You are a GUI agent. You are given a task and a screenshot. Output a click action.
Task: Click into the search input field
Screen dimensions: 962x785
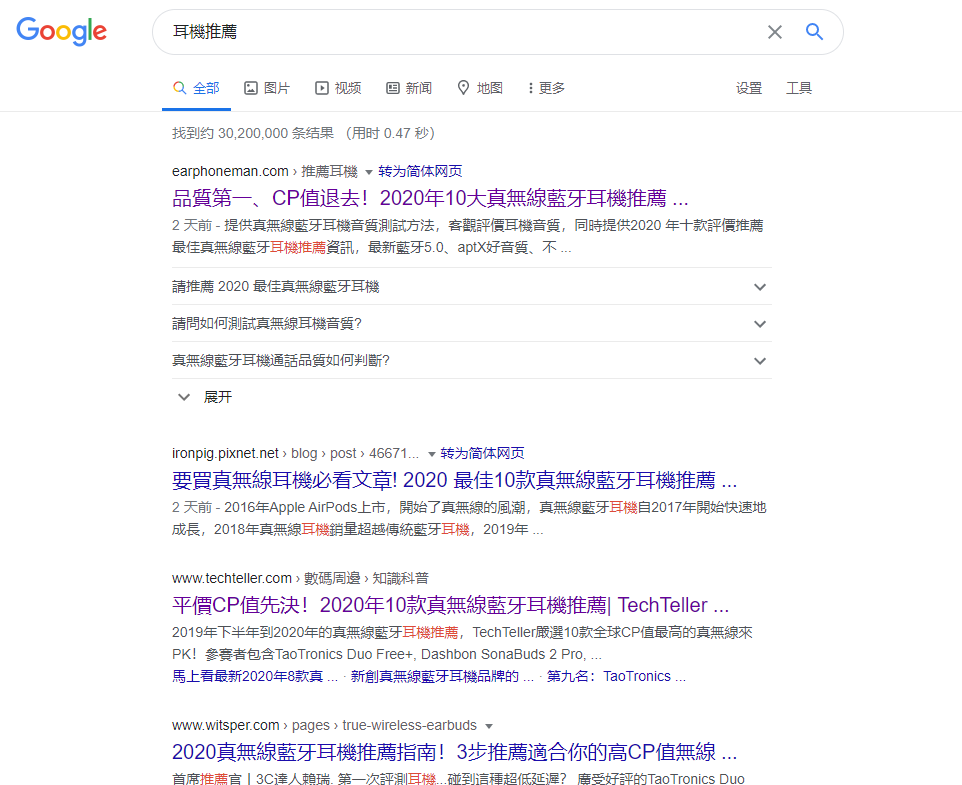(450, 32)
